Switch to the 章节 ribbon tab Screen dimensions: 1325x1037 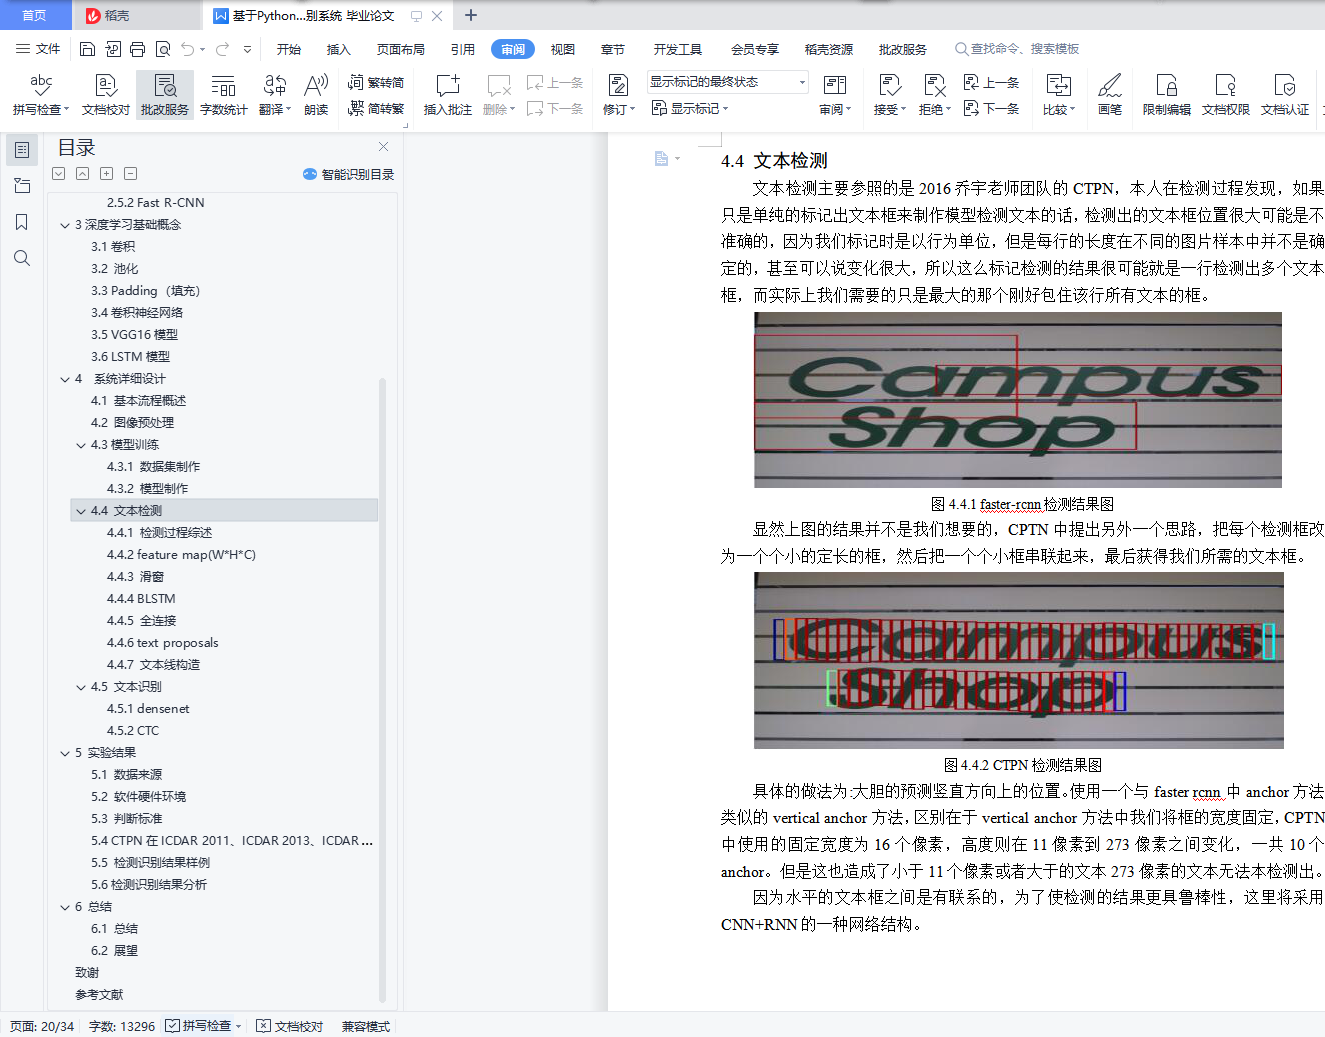613,49
